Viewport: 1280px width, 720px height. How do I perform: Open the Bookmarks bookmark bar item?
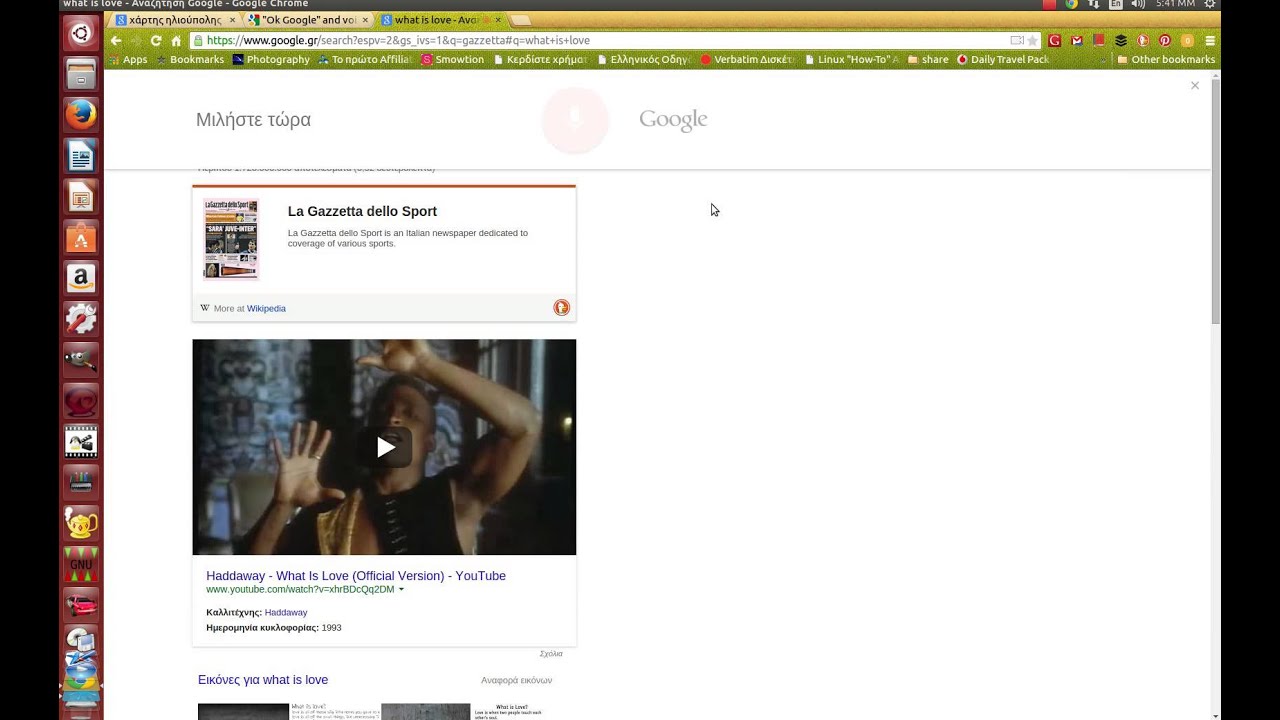(190, 60)
